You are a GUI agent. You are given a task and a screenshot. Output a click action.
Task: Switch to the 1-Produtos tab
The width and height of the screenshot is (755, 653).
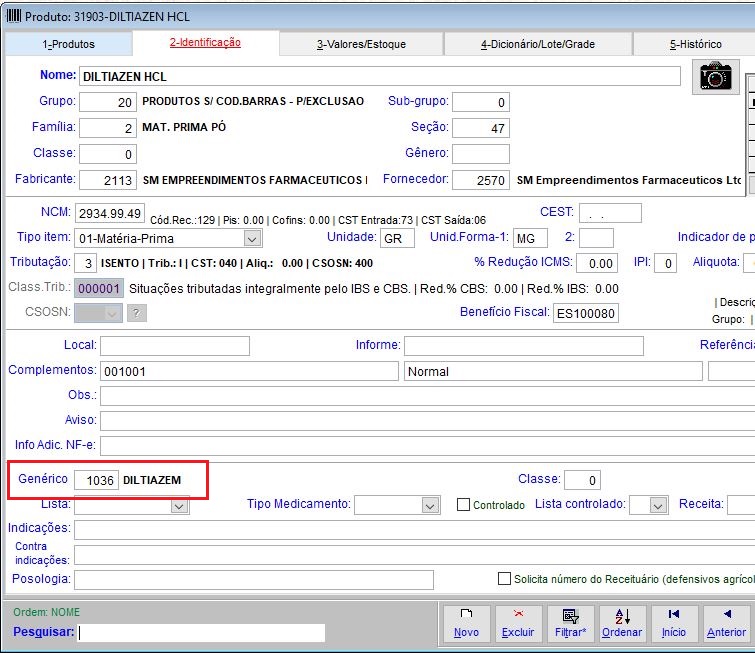click(68, 44)
